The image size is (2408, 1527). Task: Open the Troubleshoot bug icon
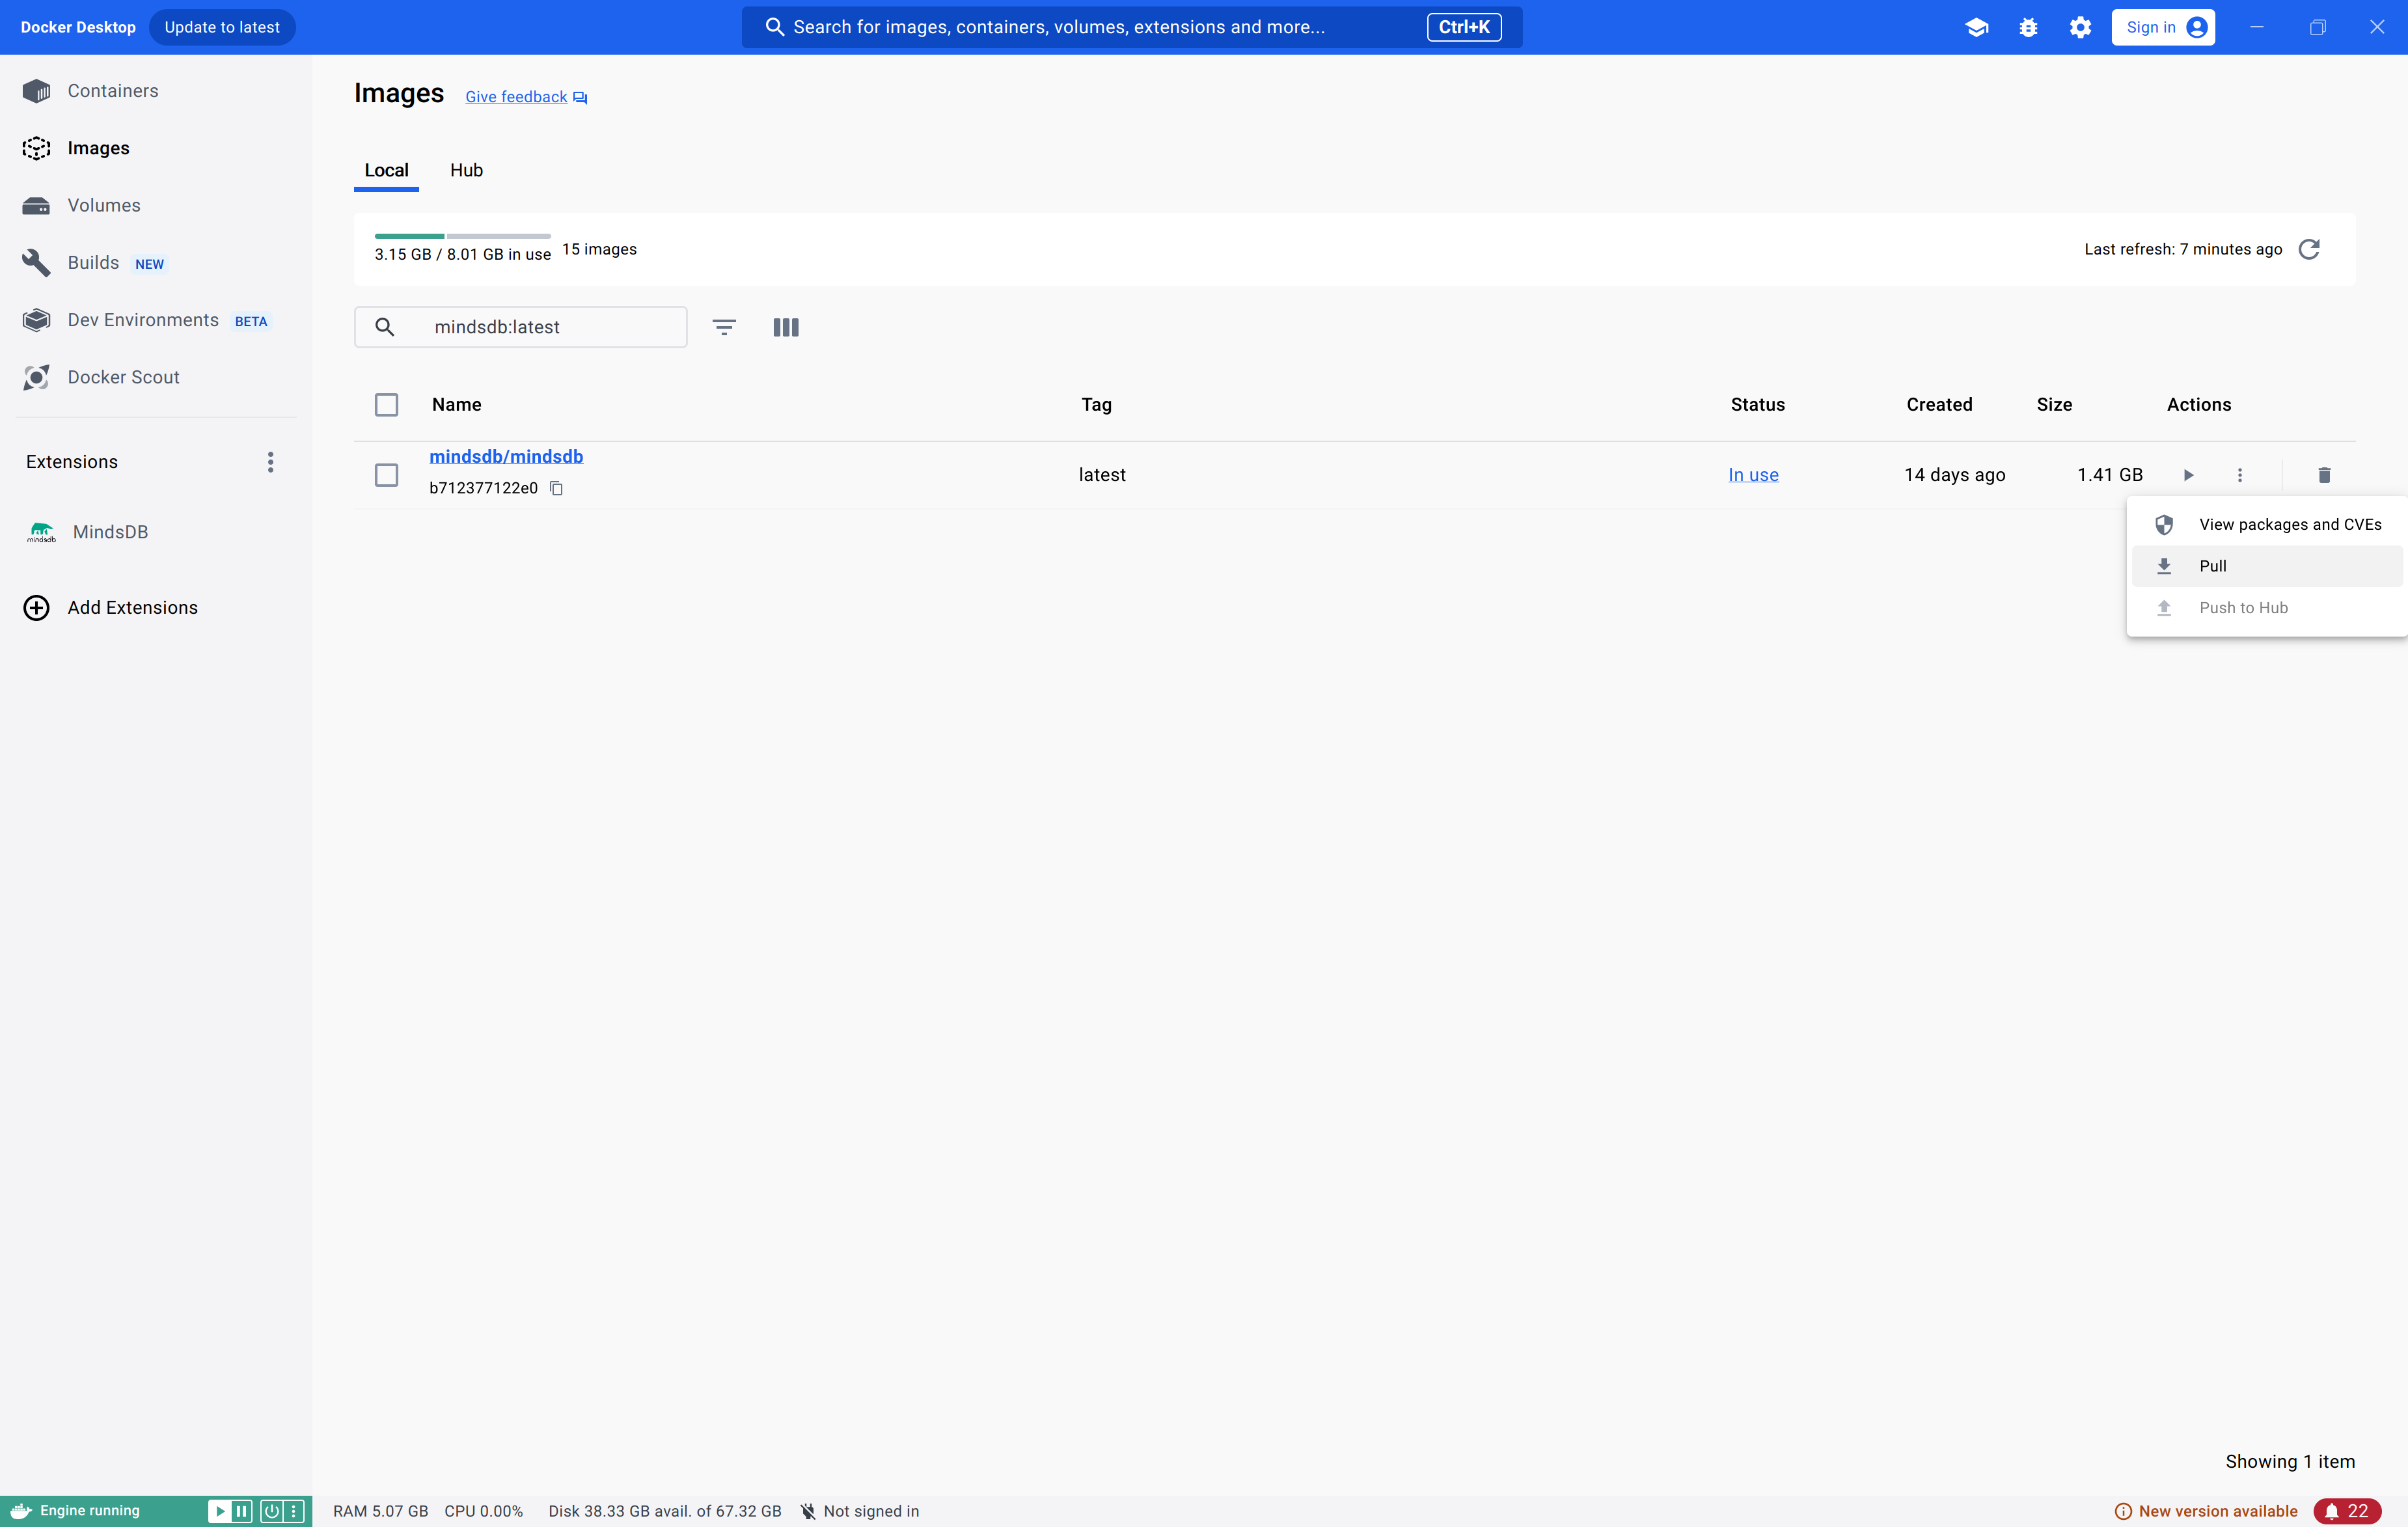[x=2028, y=27]
